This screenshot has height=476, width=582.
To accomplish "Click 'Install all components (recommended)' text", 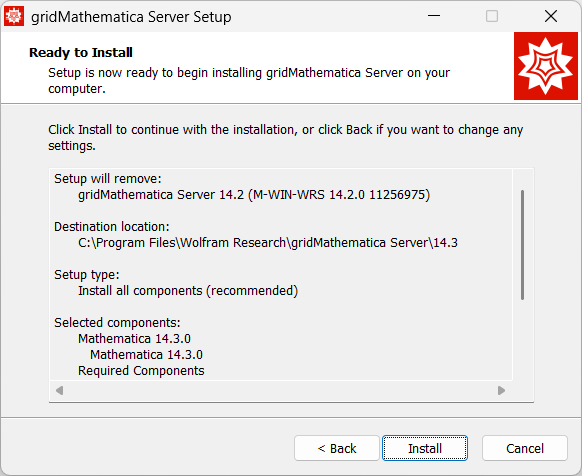I will point(188,291).
